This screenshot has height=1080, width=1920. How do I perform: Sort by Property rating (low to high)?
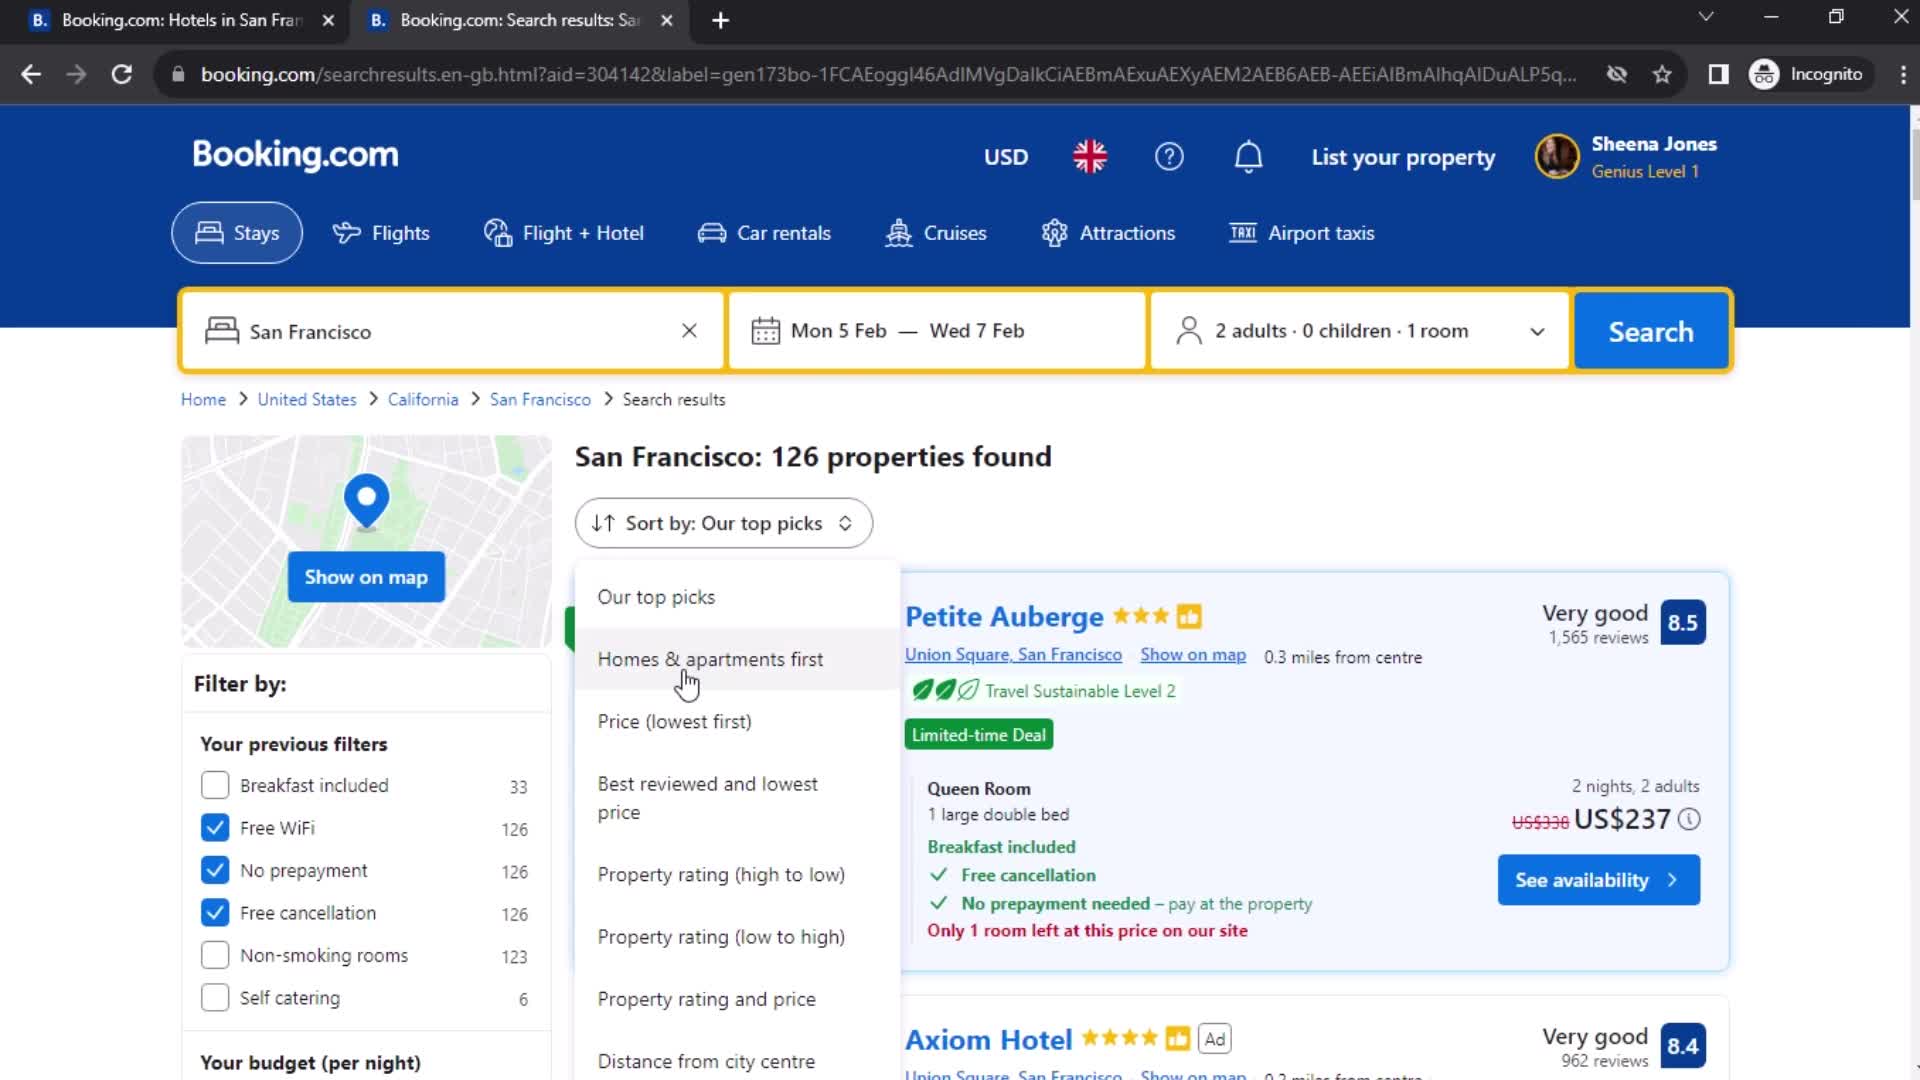click(737, 937)
